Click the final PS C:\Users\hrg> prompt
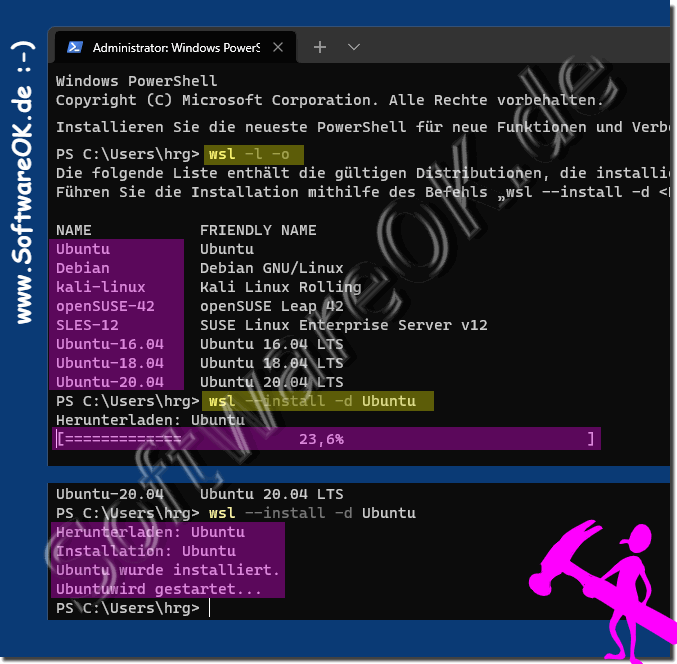The width and height of the screenshot is (677, 664). 128,608
